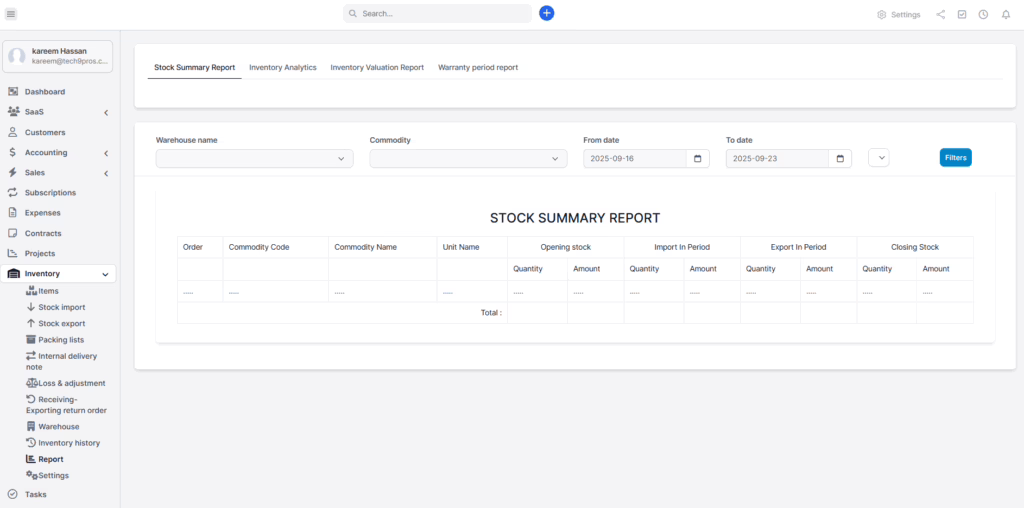This screenshot has height=508, width=1024.
Task: Switch to the Inventory Valuation Report tab
Action: click(377, 67)
